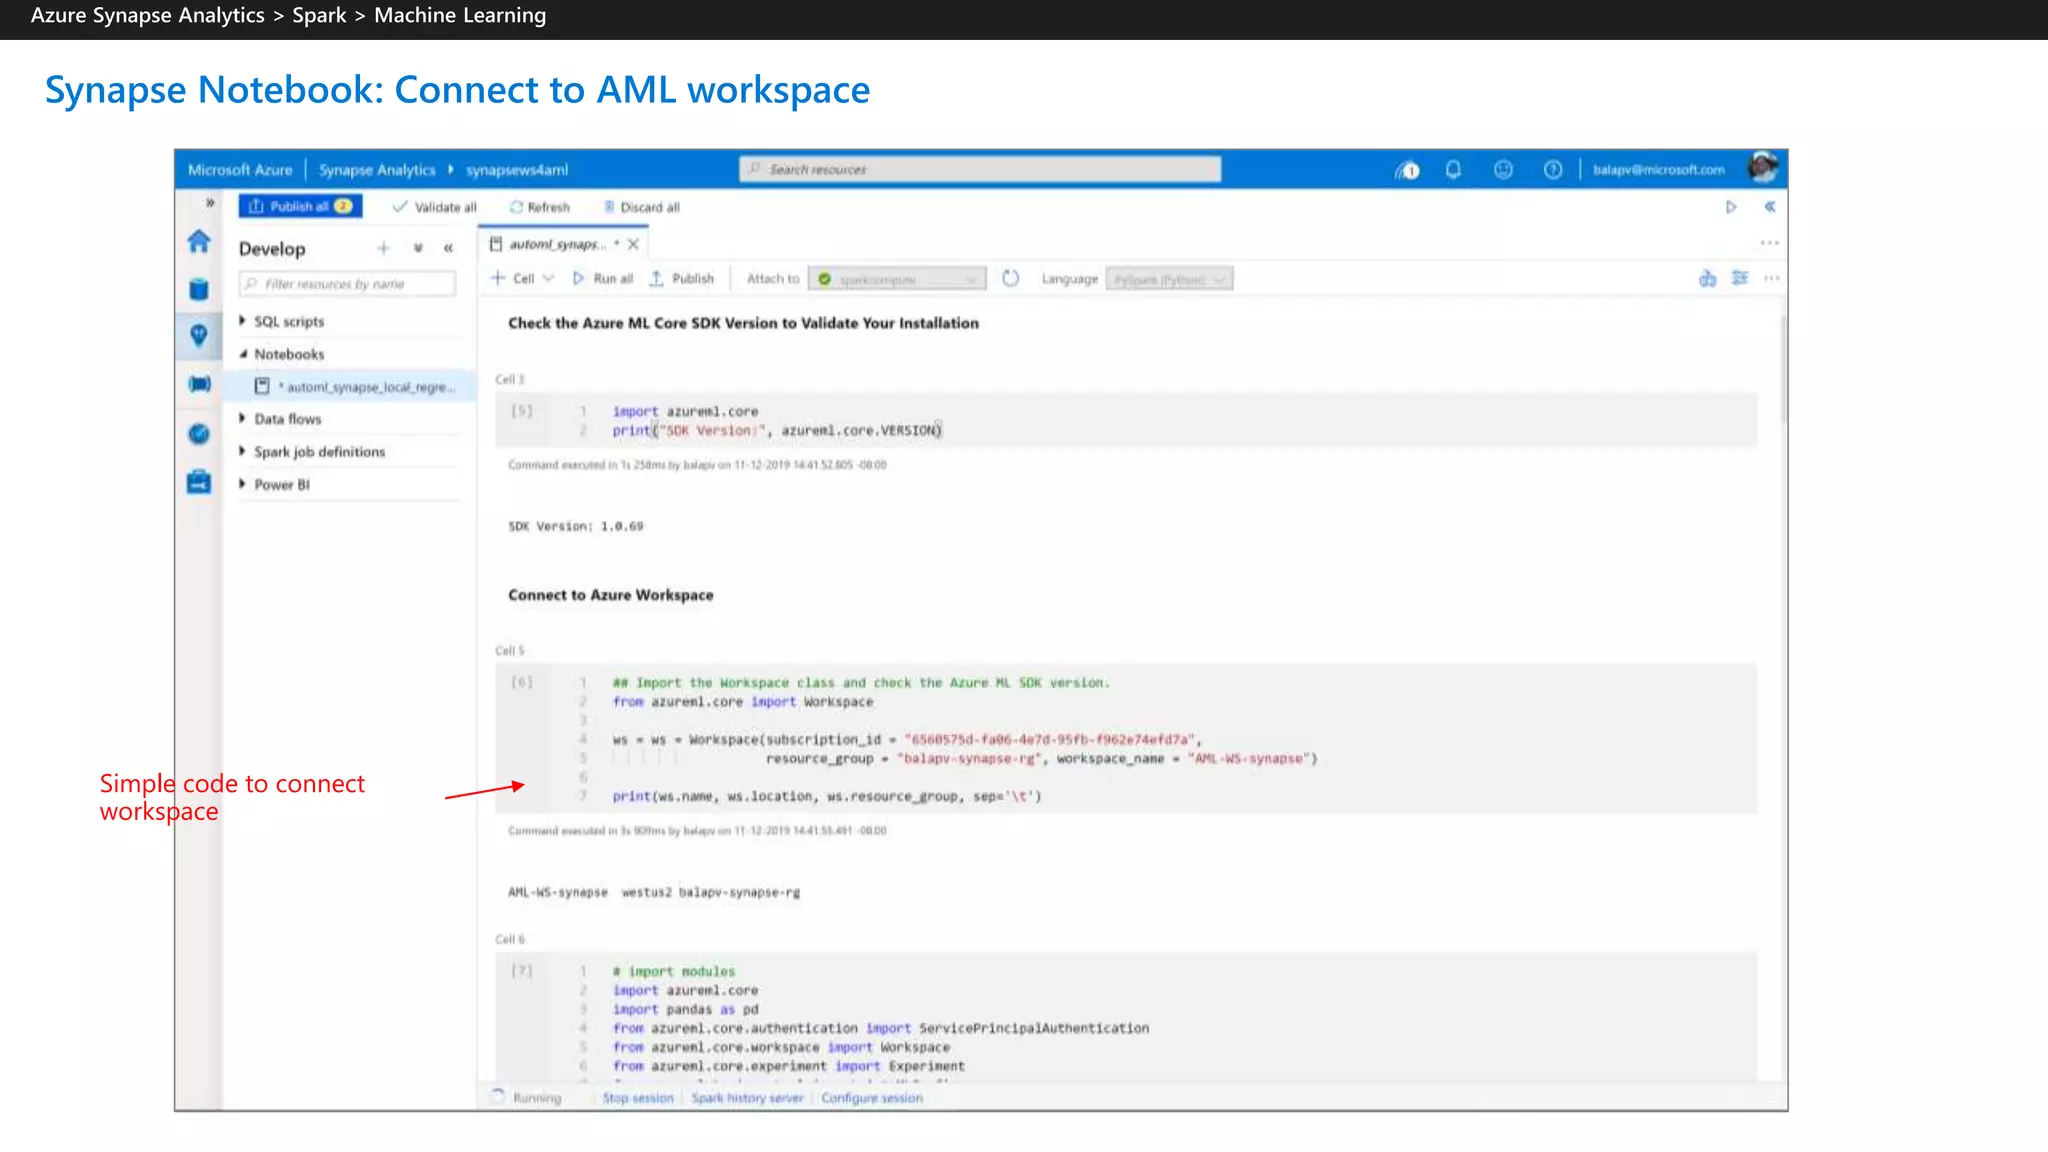Open the Orchestrate hub pipeline icon
Image resolution: width=2048 pixels, height=1152 pixels.
pyautogui.click(x=199, y=385)
